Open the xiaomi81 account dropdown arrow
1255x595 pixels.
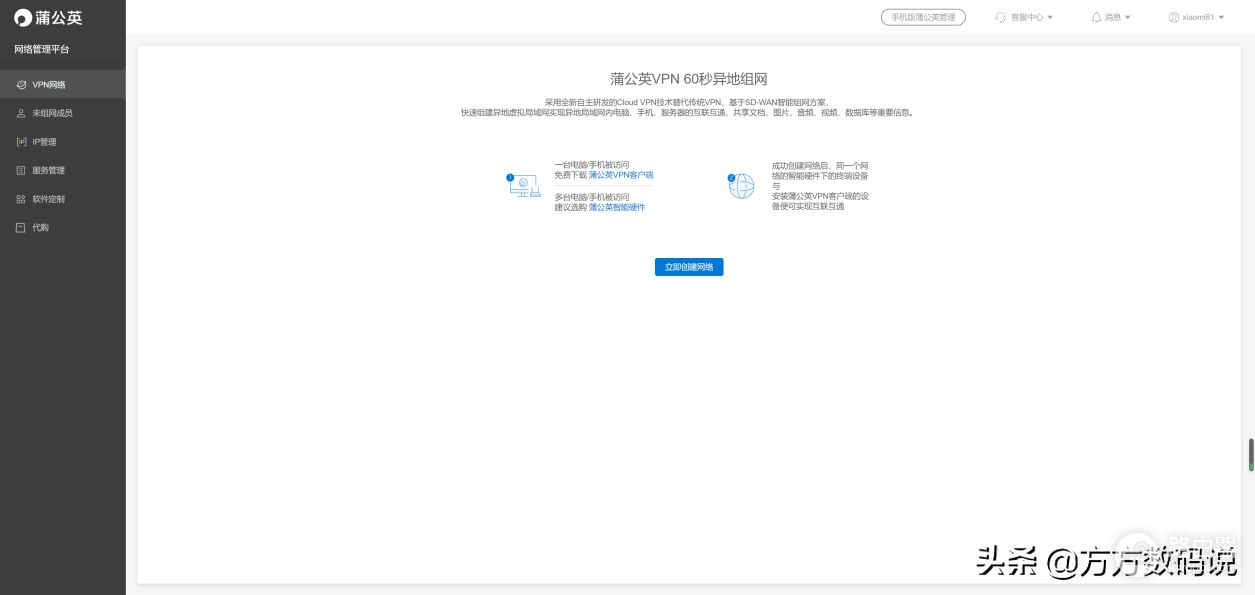[x=1222, y=17]
